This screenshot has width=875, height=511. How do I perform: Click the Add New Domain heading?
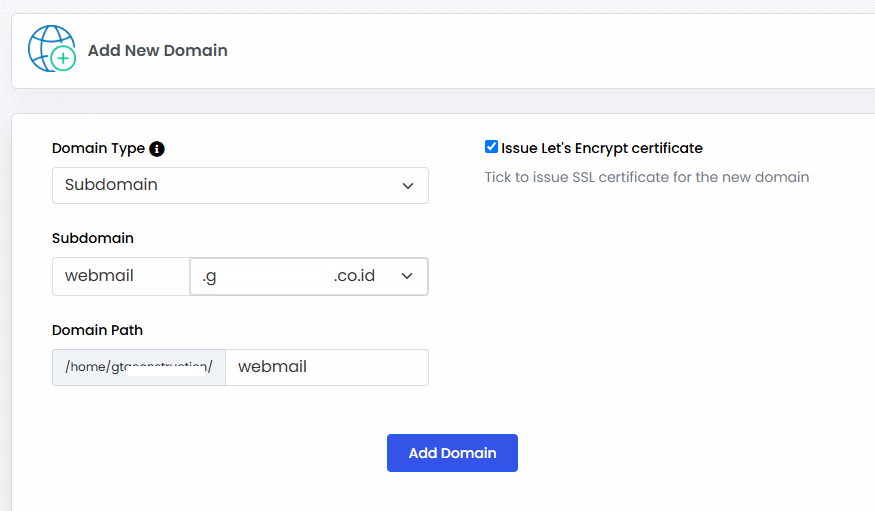157,50
